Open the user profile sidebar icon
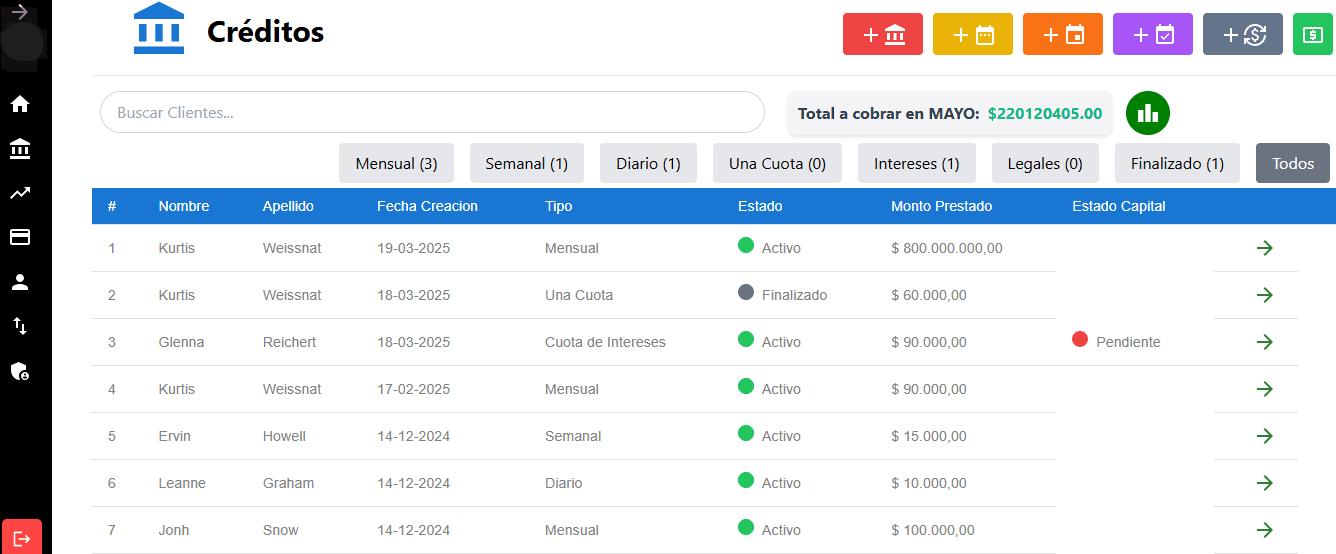Screen dimensions: 1336x554 pyautogui.click(x=20, y=282)
